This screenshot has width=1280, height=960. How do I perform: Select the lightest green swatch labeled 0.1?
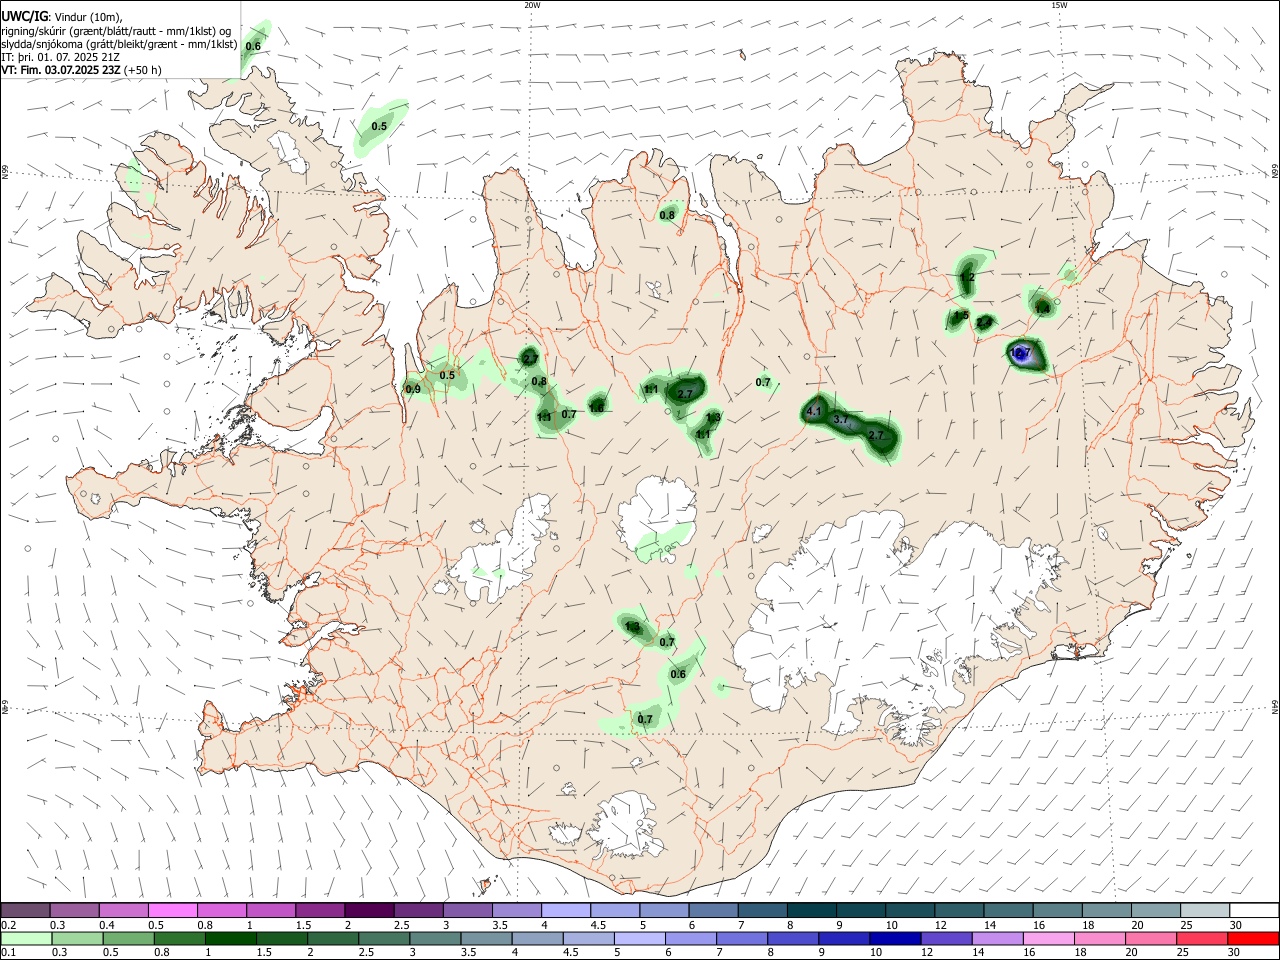tap(26, 939)
